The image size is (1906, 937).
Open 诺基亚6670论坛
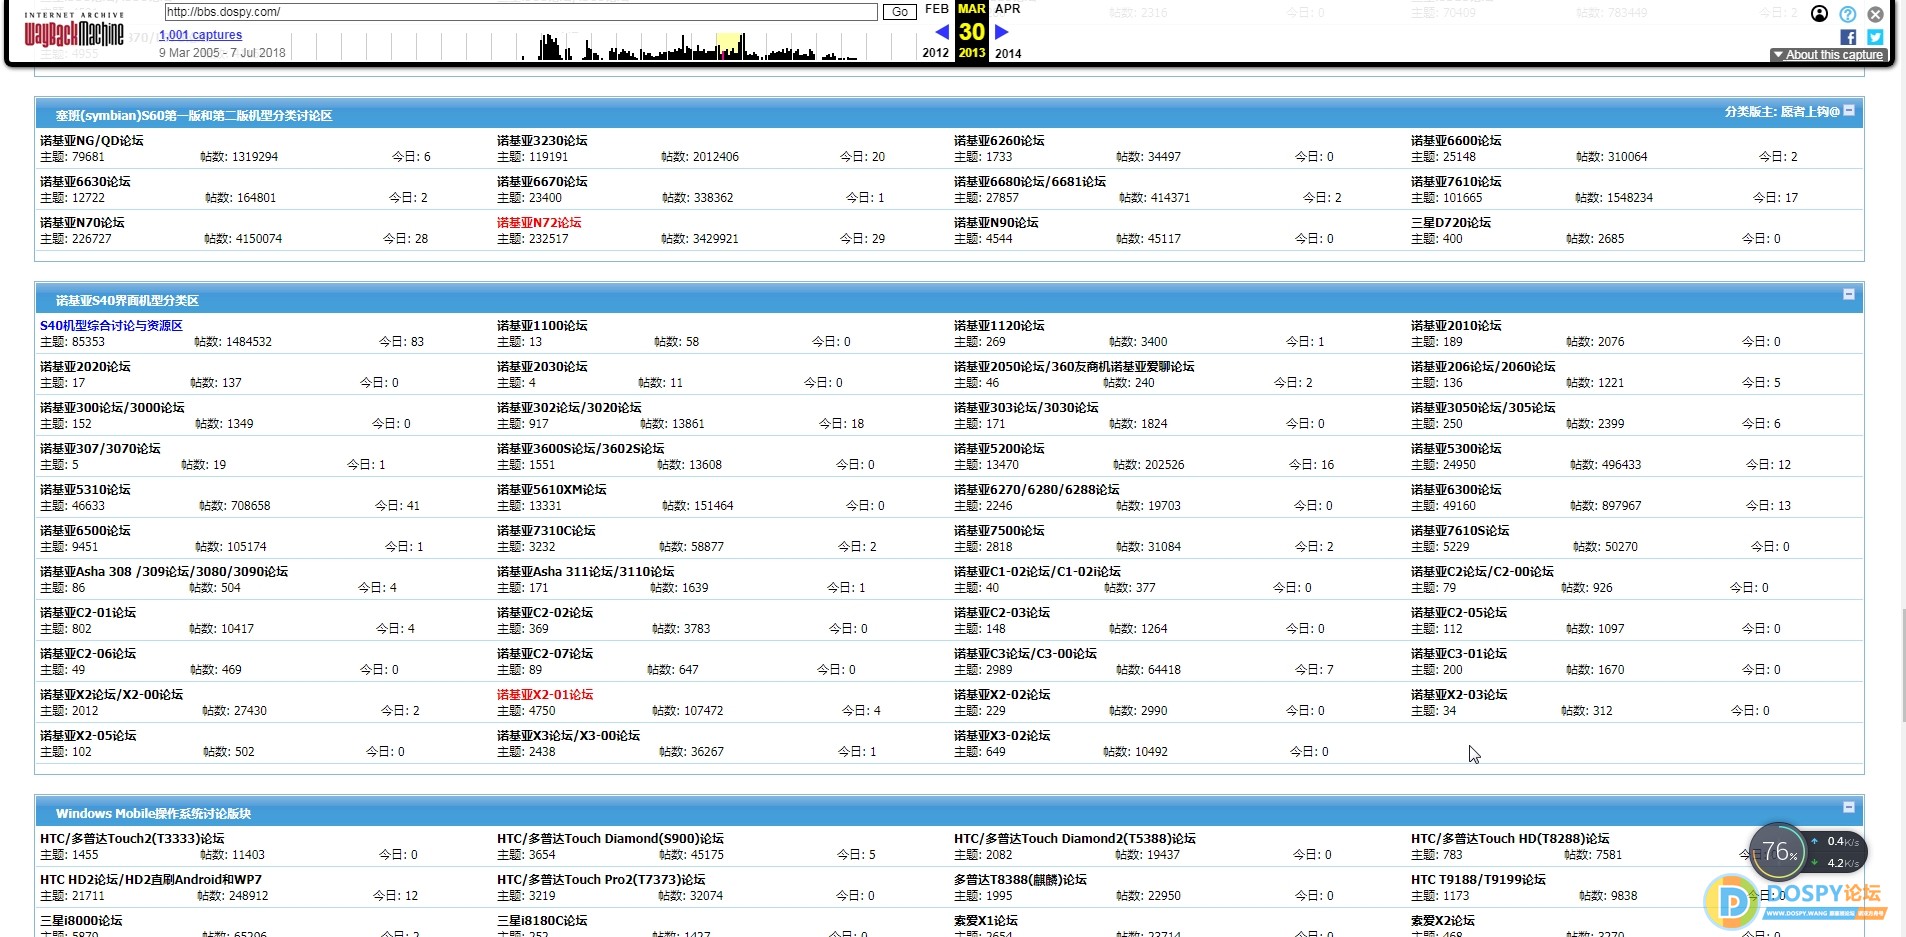(542, 182)
